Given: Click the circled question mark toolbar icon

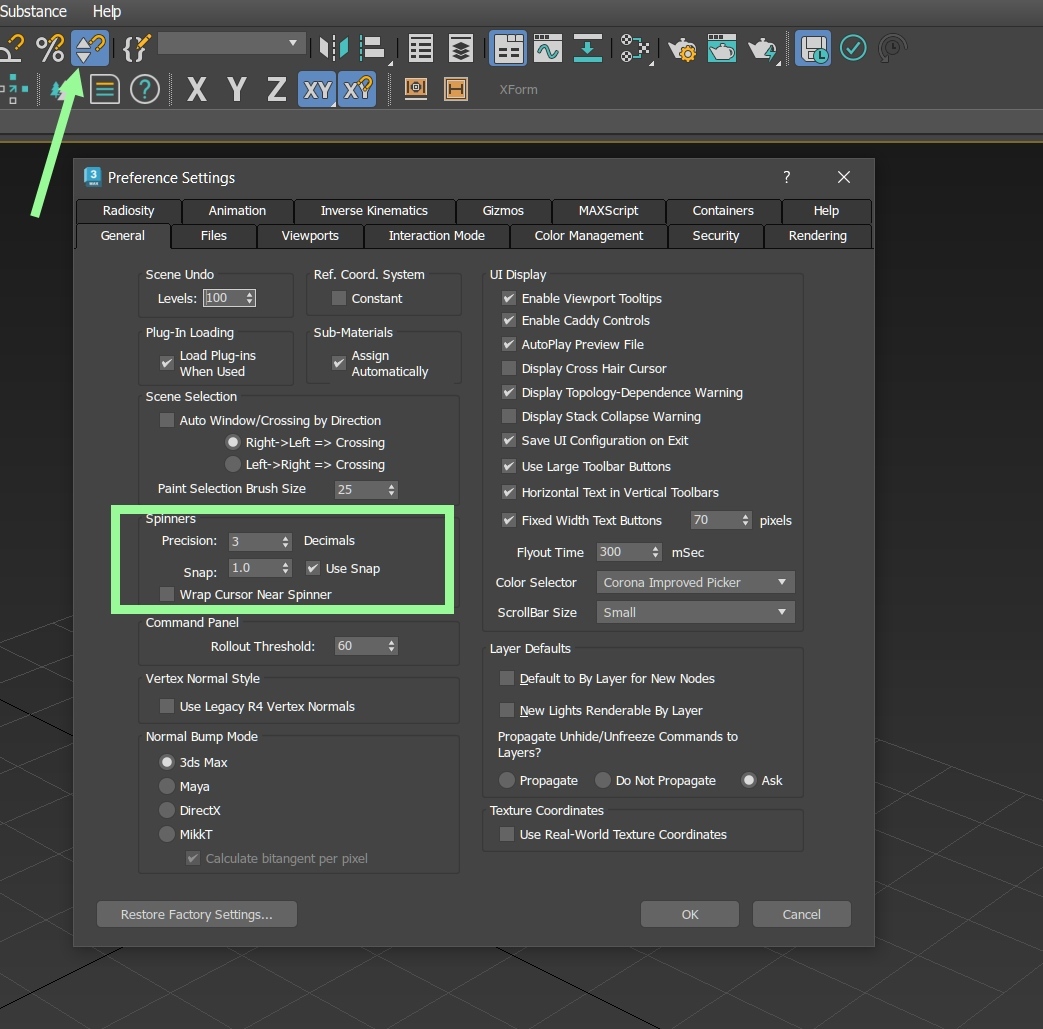Looking at the screenshot, I should [x=144, y=89].
